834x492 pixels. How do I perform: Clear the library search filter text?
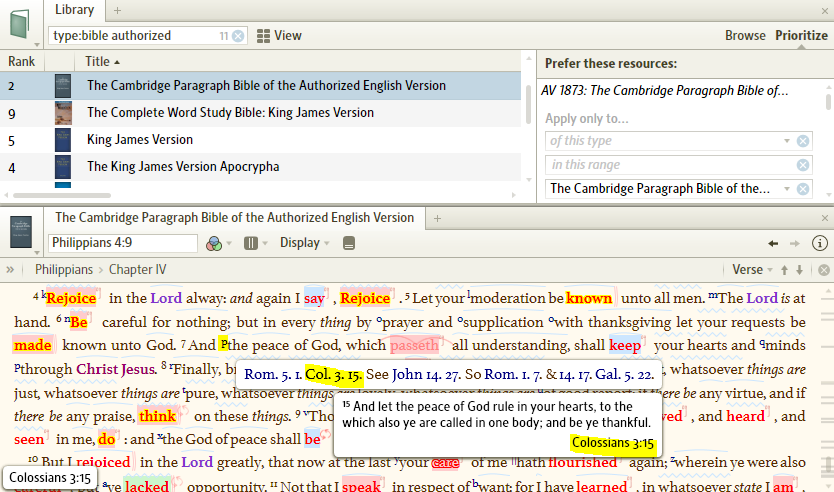[238, 36]
